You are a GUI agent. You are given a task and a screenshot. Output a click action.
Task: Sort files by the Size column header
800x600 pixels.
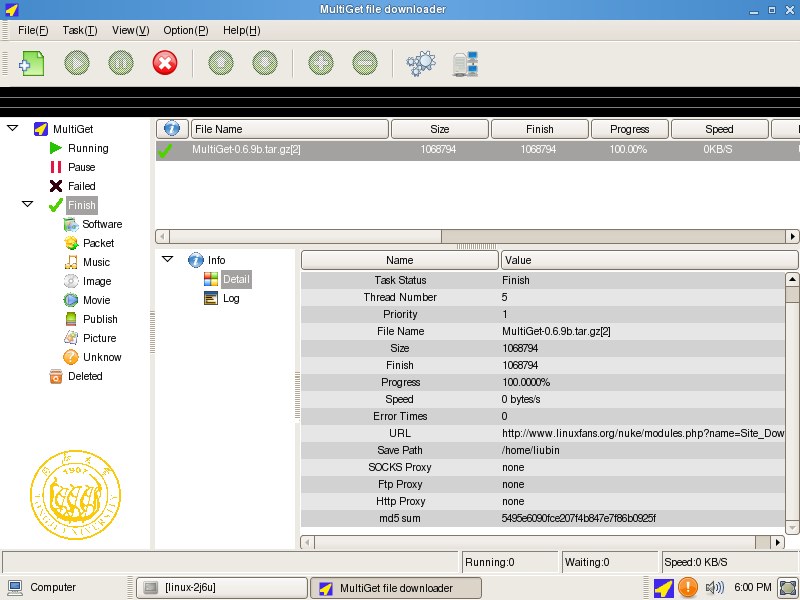[438, 128]
